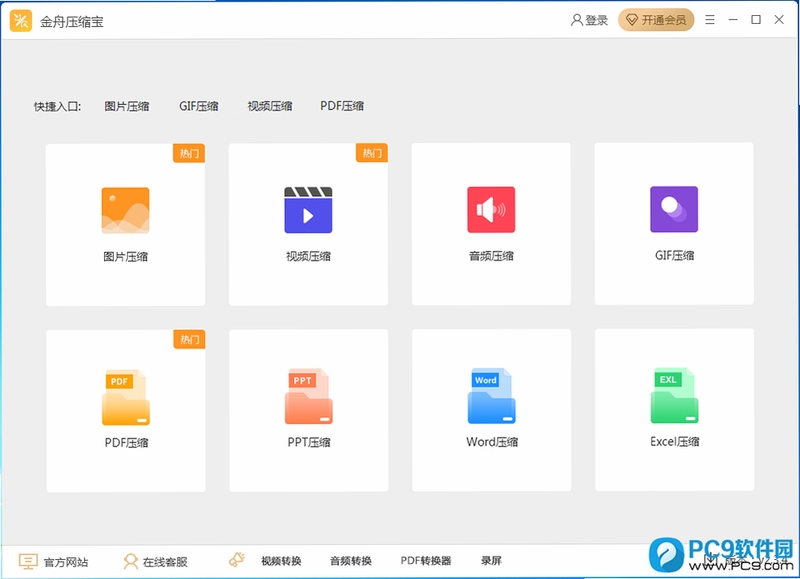The width and height of the screenshot is (800, 579).
Task: Click the PPT压缩 card label text
Action: click(x=309, y=442)
